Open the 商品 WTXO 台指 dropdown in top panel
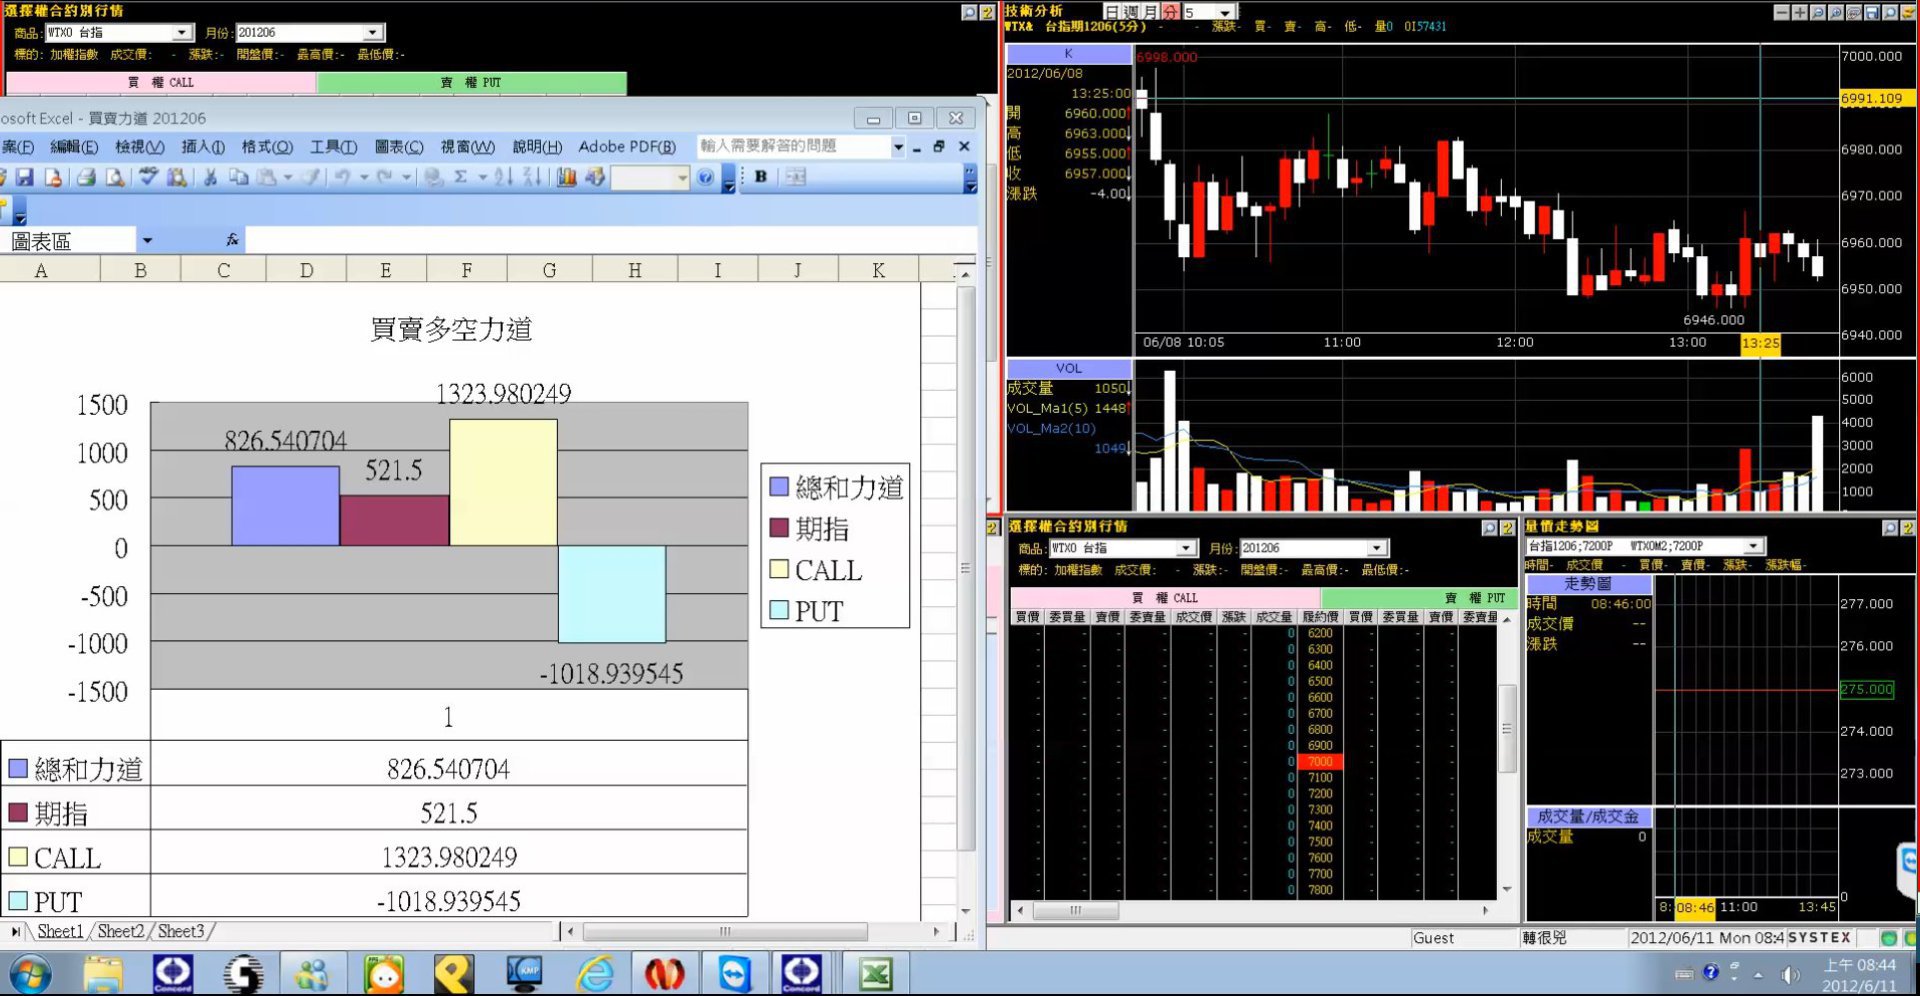 pos(182,32)
